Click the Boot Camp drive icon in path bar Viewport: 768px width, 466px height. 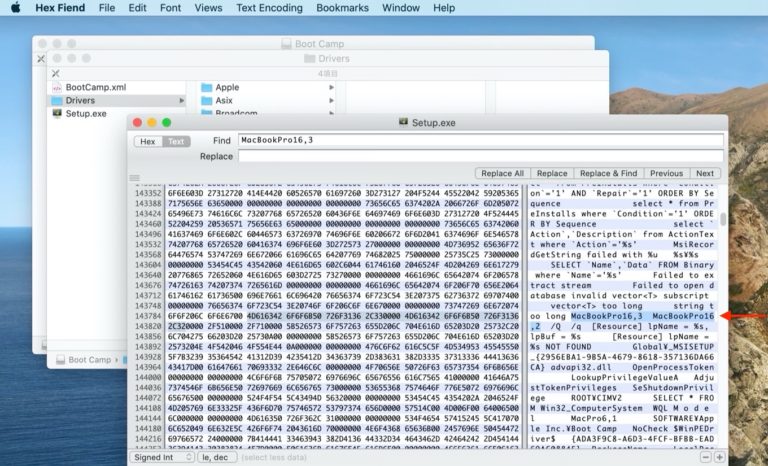60,360
